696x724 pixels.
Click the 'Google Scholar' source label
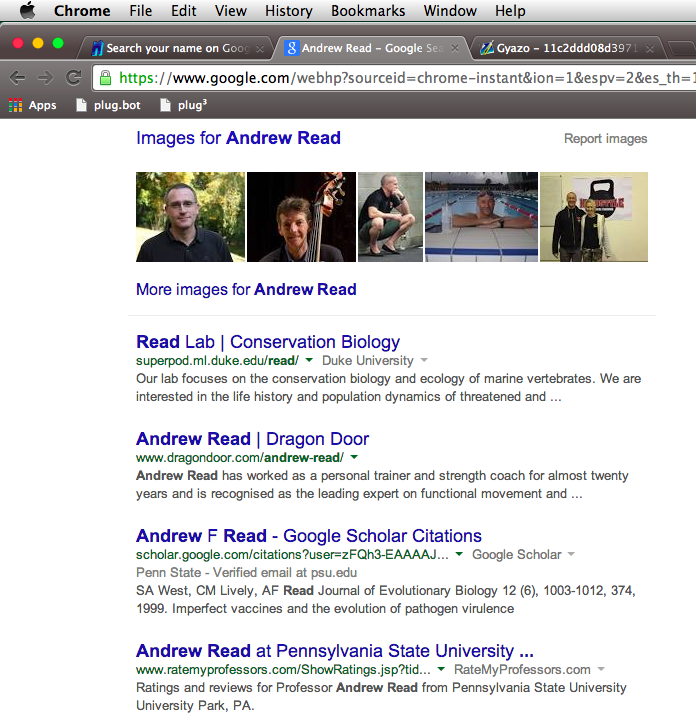pos(517,555)
